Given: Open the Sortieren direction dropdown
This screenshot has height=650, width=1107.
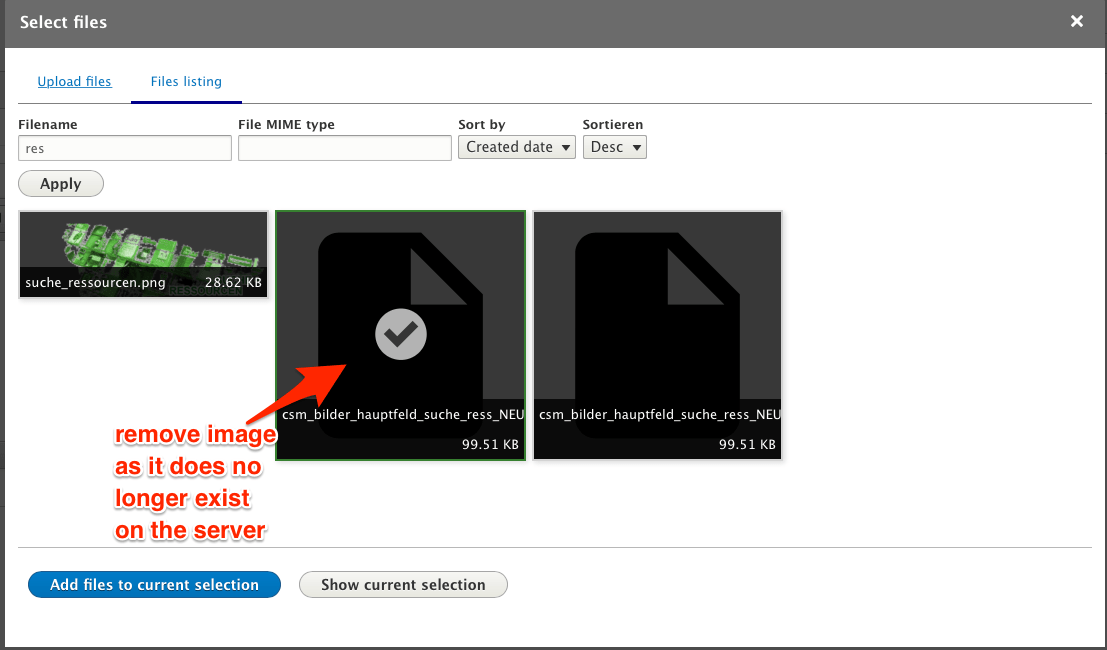Looking at the screenshot, I should tap(614, 146).
